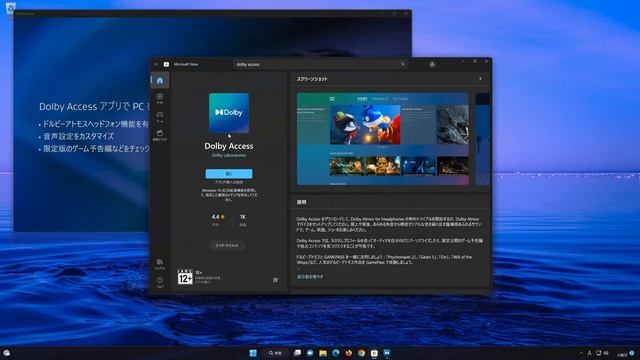Click the Microsoft Store logo in title bar
Screen dimensions: 640x360
pyautogui.click(x=166, y=64)
